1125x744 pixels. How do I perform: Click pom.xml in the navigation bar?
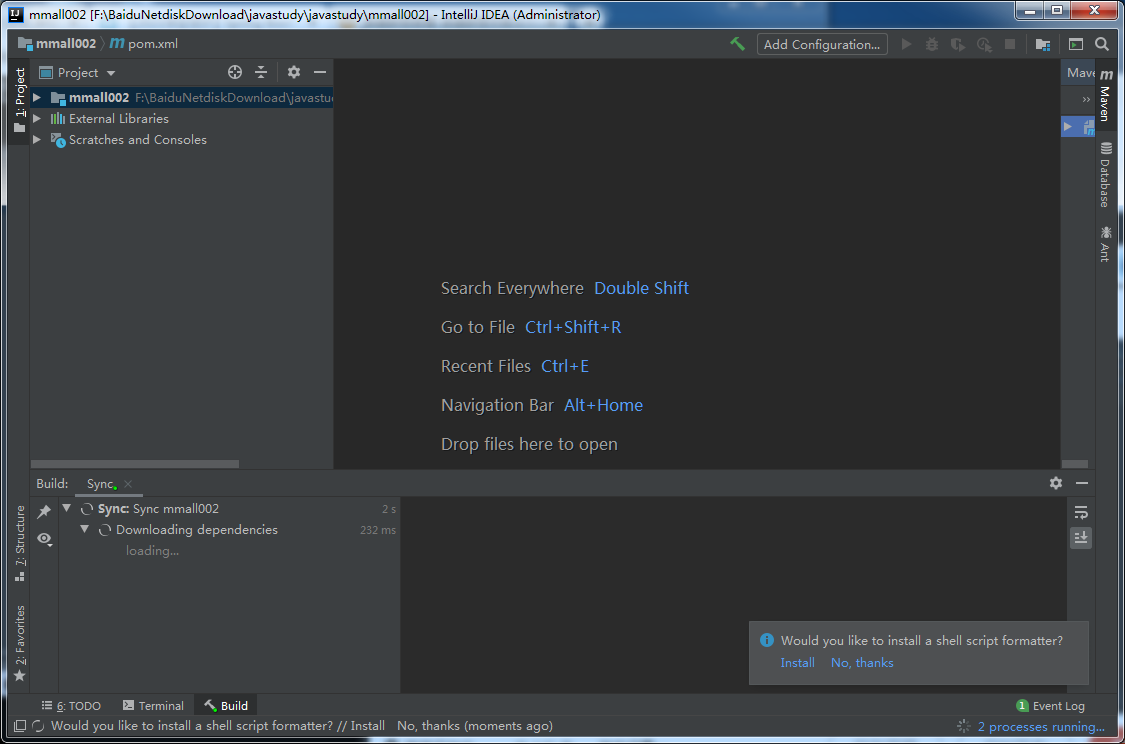point(143,44)
